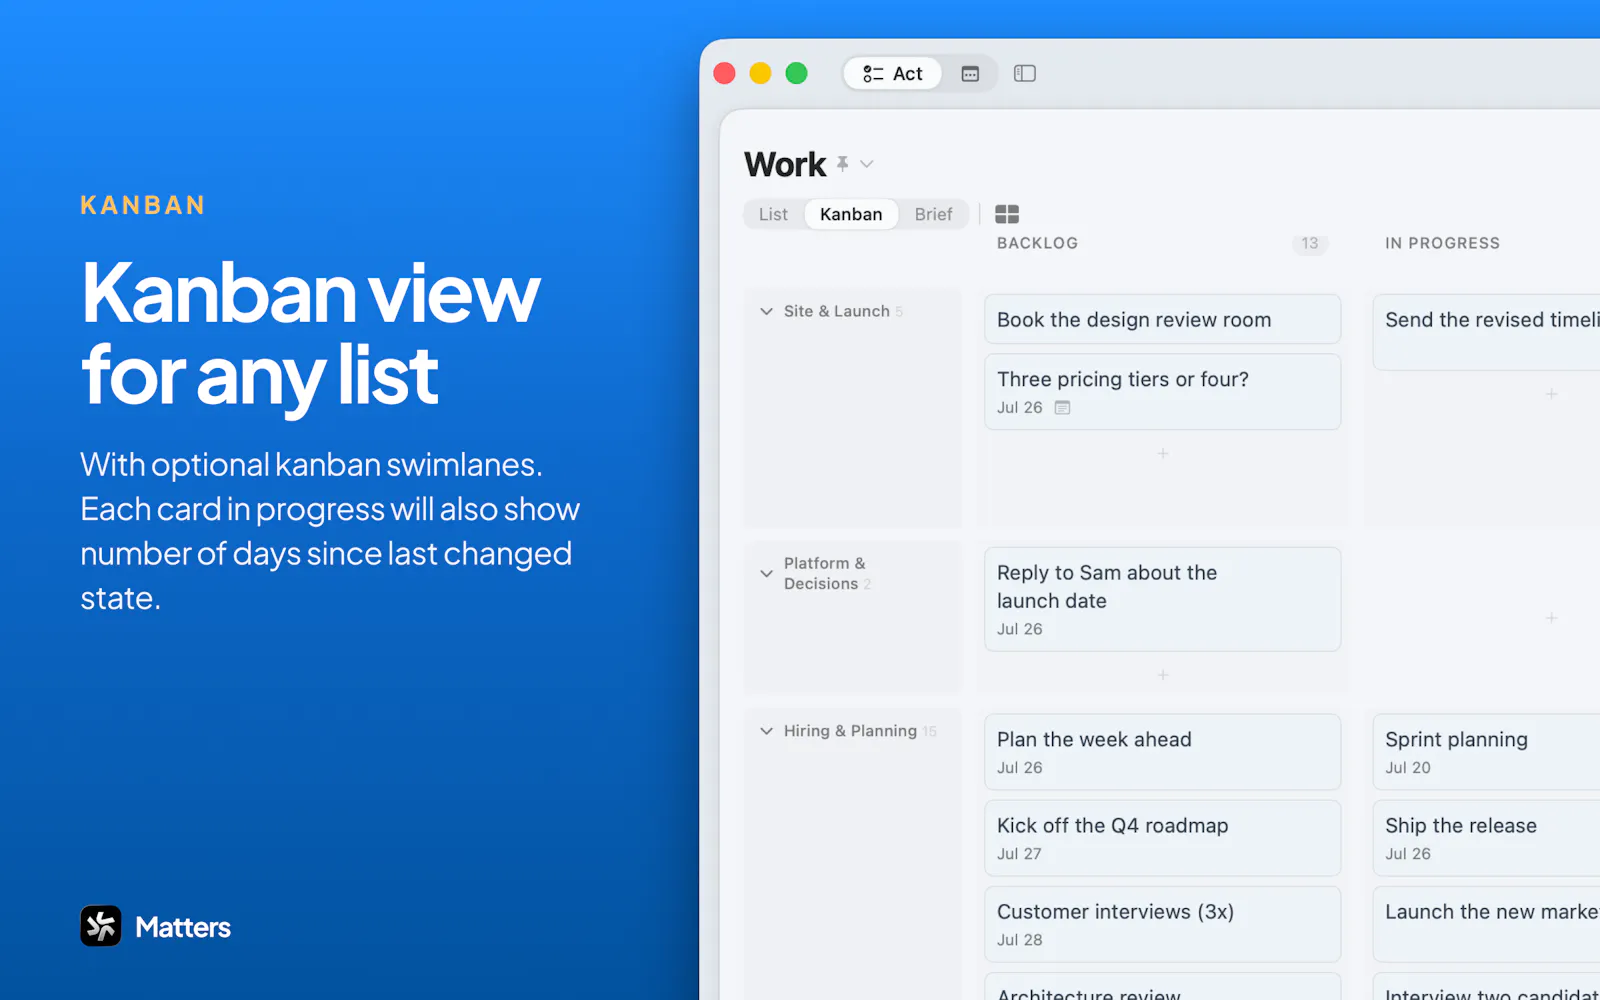The image size is (1600, 1000).
Task: Click the Three pricing tiers or four? title
Action: [x=1122, y=379]
